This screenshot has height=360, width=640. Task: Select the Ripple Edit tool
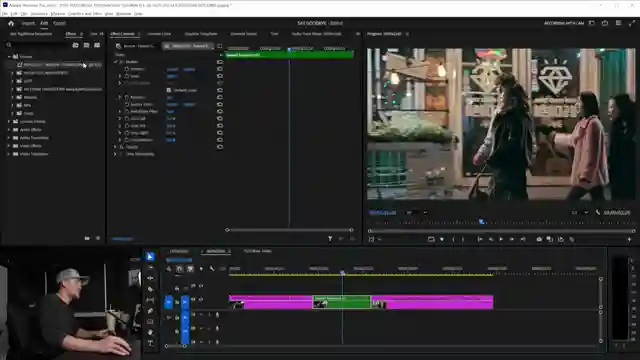150,278
